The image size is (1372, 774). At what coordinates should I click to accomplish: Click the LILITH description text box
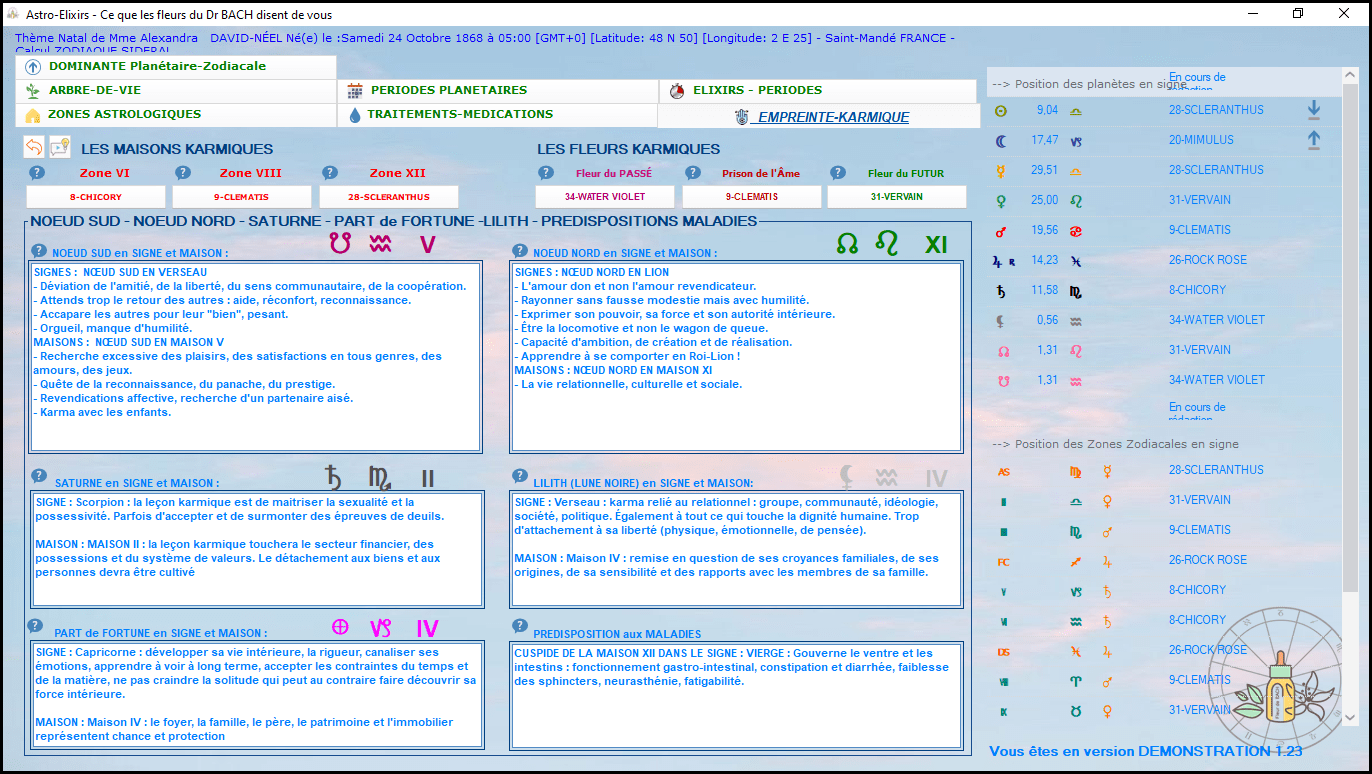(x=736, y=549)
